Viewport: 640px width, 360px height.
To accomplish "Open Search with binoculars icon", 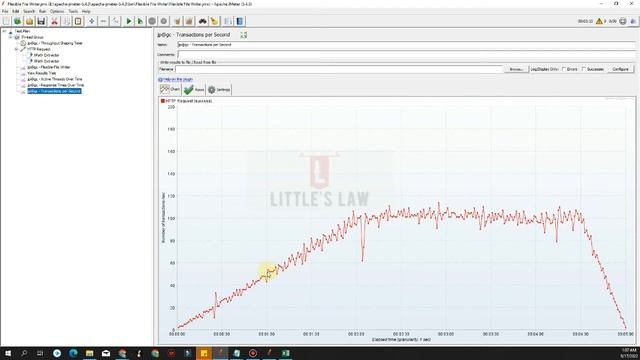I will point(202,21).
